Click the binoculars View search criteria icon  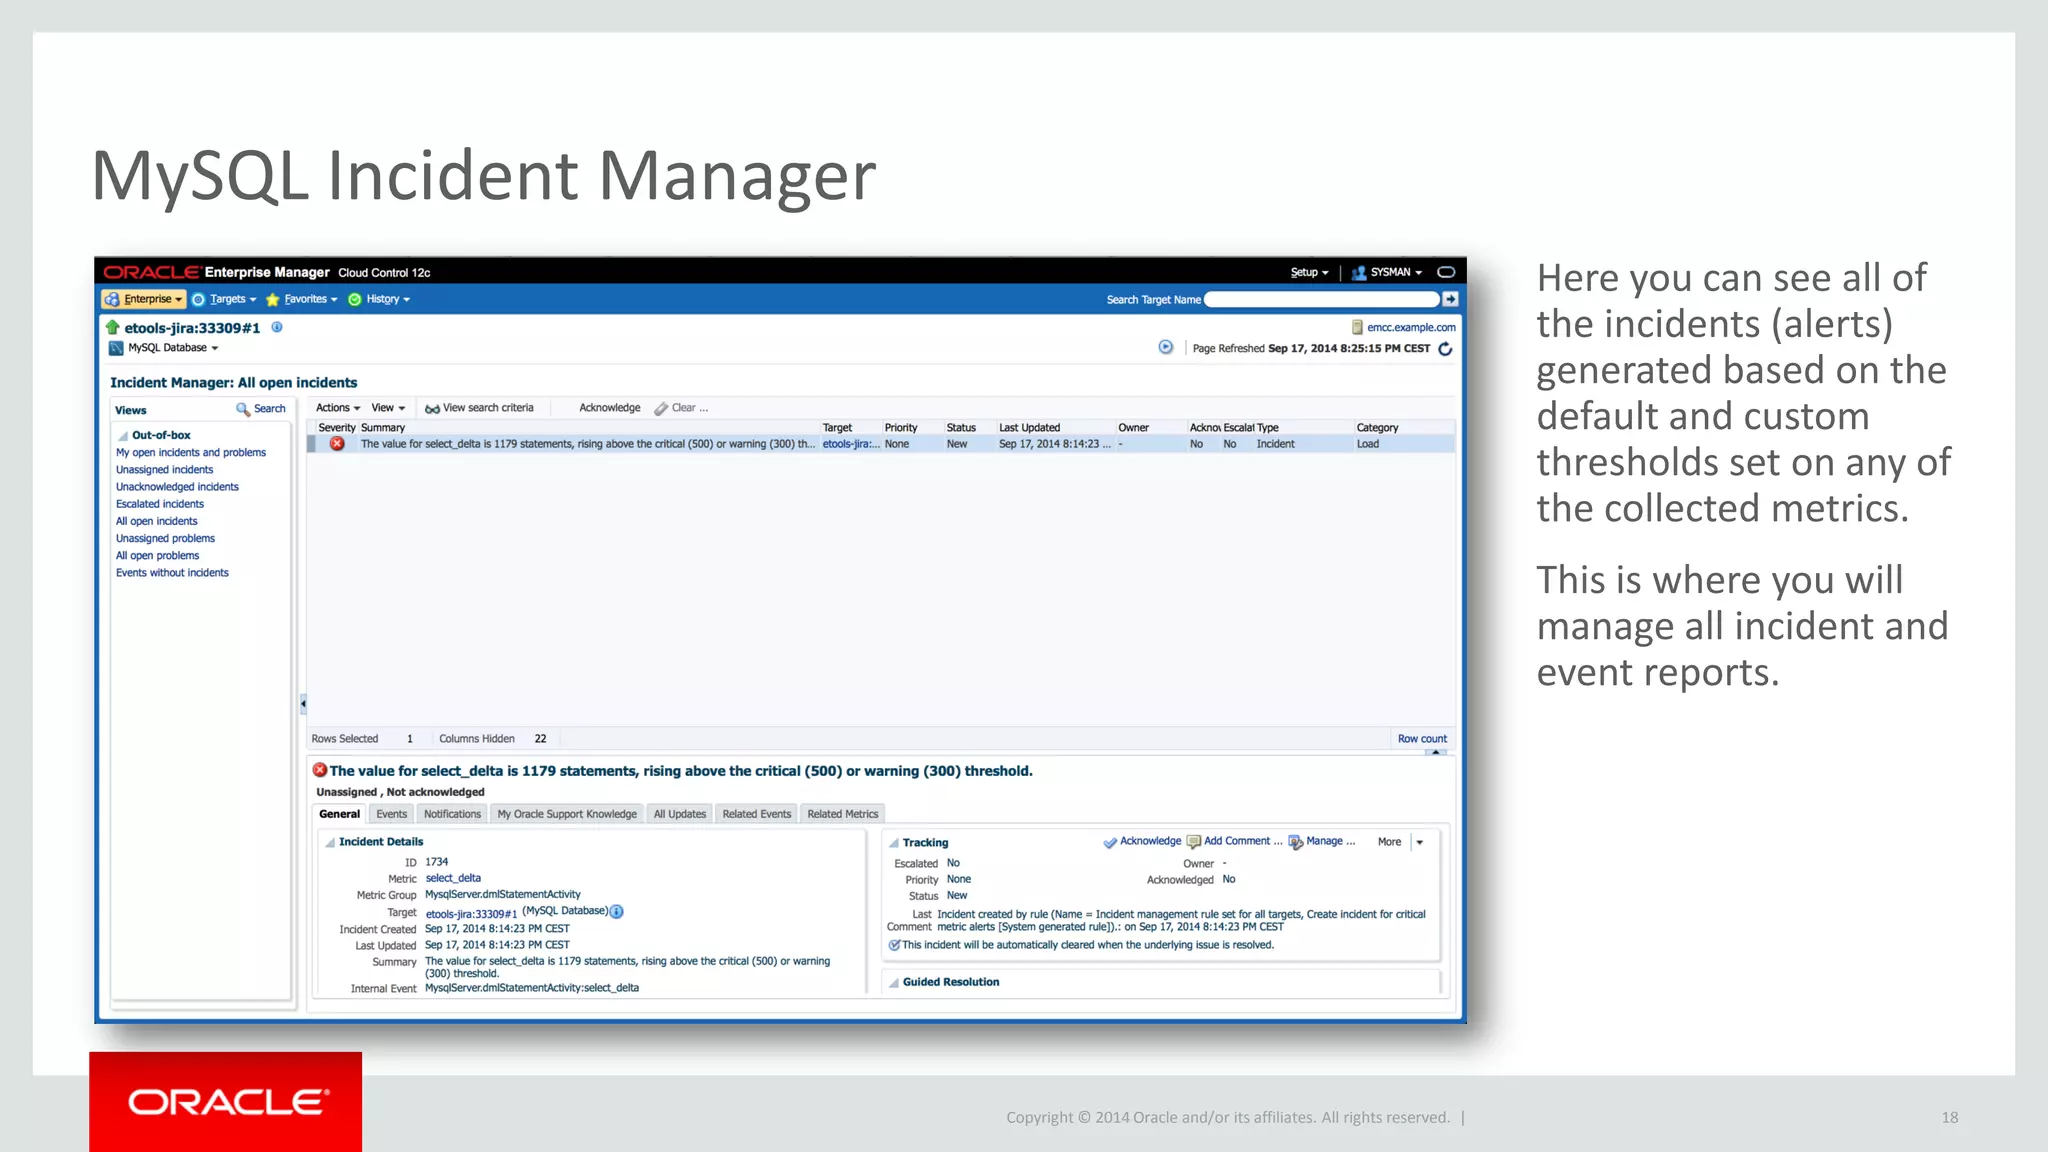[432, 408]
